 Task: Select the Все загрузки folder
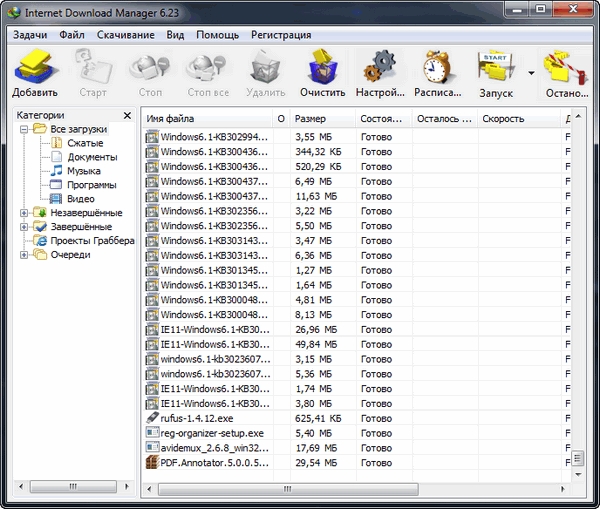pyautogui.click(x=78, y=129)
